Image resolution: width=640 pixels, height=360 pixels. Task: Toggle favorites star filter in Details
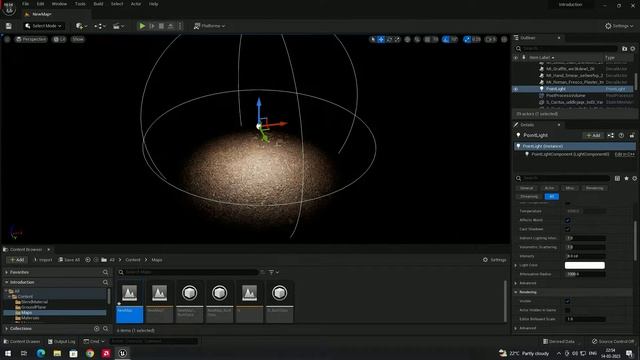click(626, 178)
